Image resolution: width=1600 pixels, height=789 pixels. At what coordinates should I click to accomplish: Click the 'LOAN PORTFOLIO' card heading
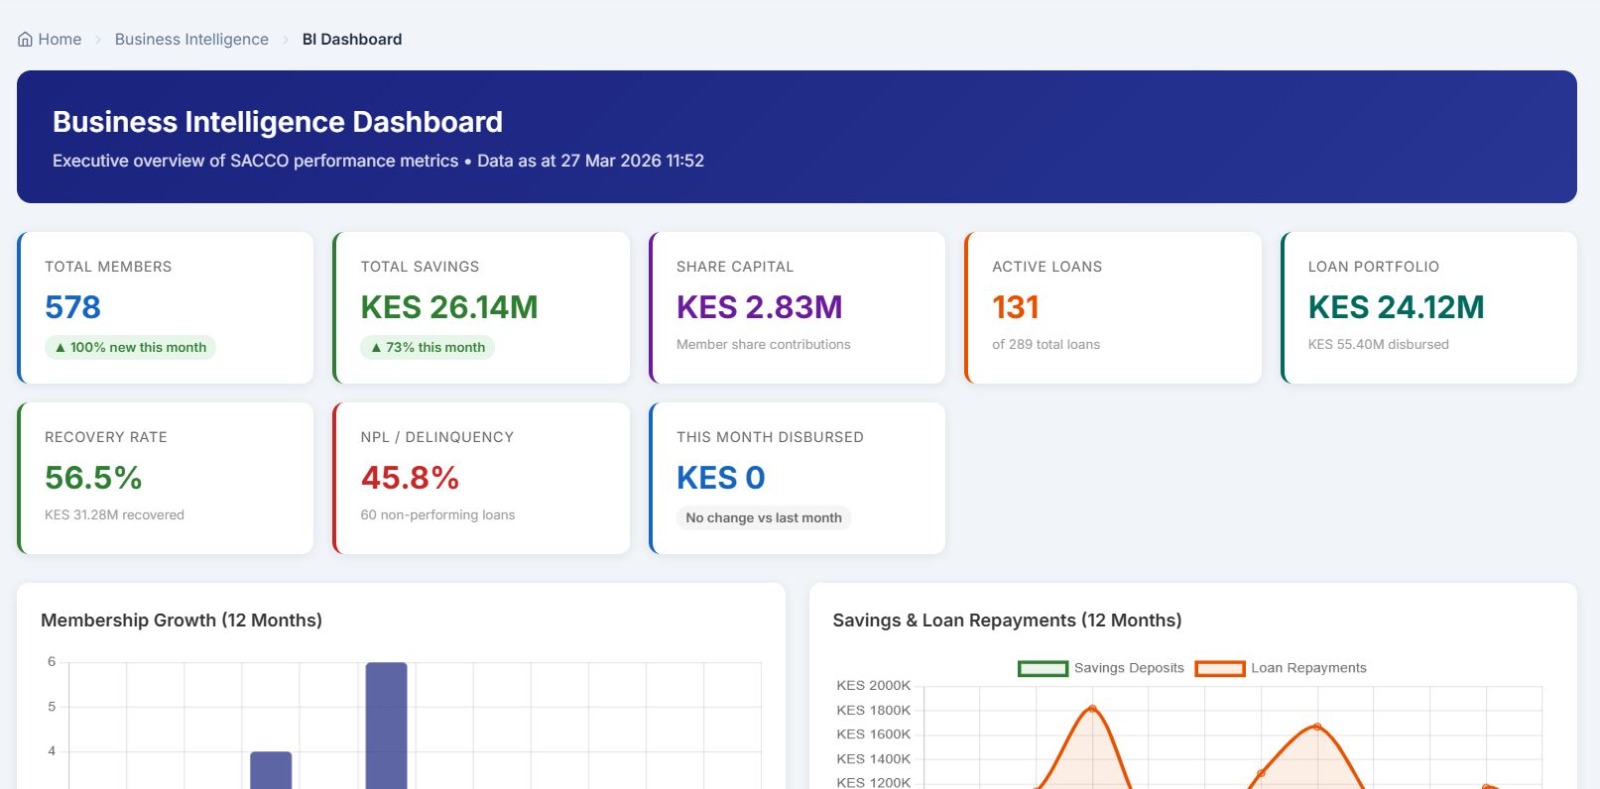point(1374,267)
